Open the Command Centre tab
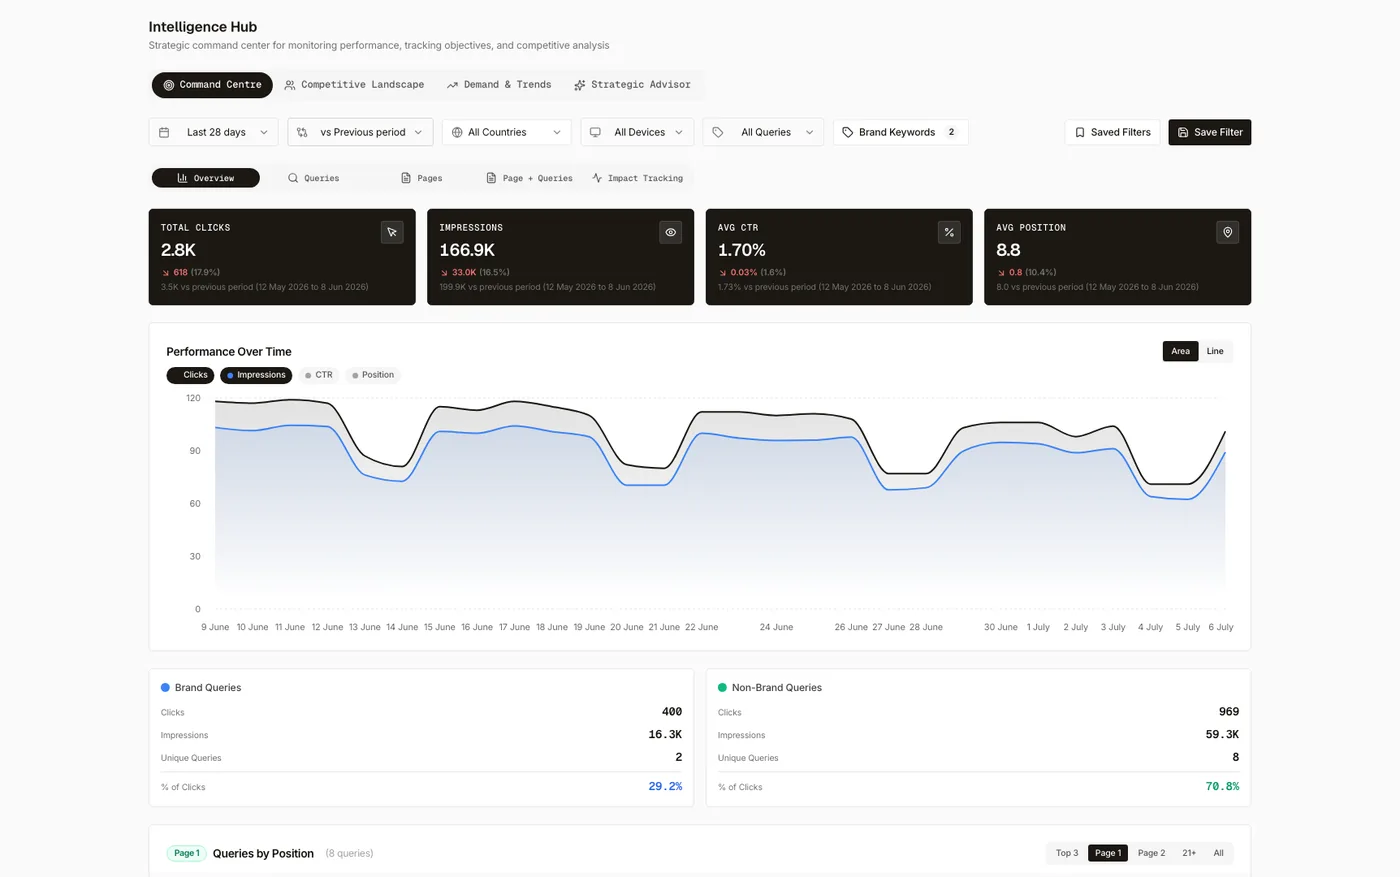The image size is (1400, 877). 212,85
